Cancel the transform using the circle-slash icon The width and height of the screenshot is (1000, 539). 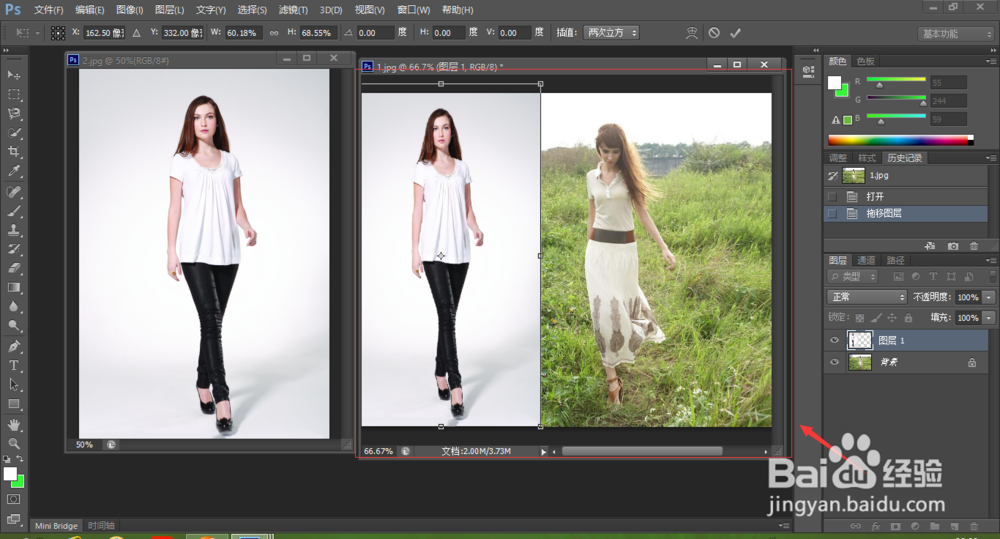pyautogui.click(x=714, y=33)
